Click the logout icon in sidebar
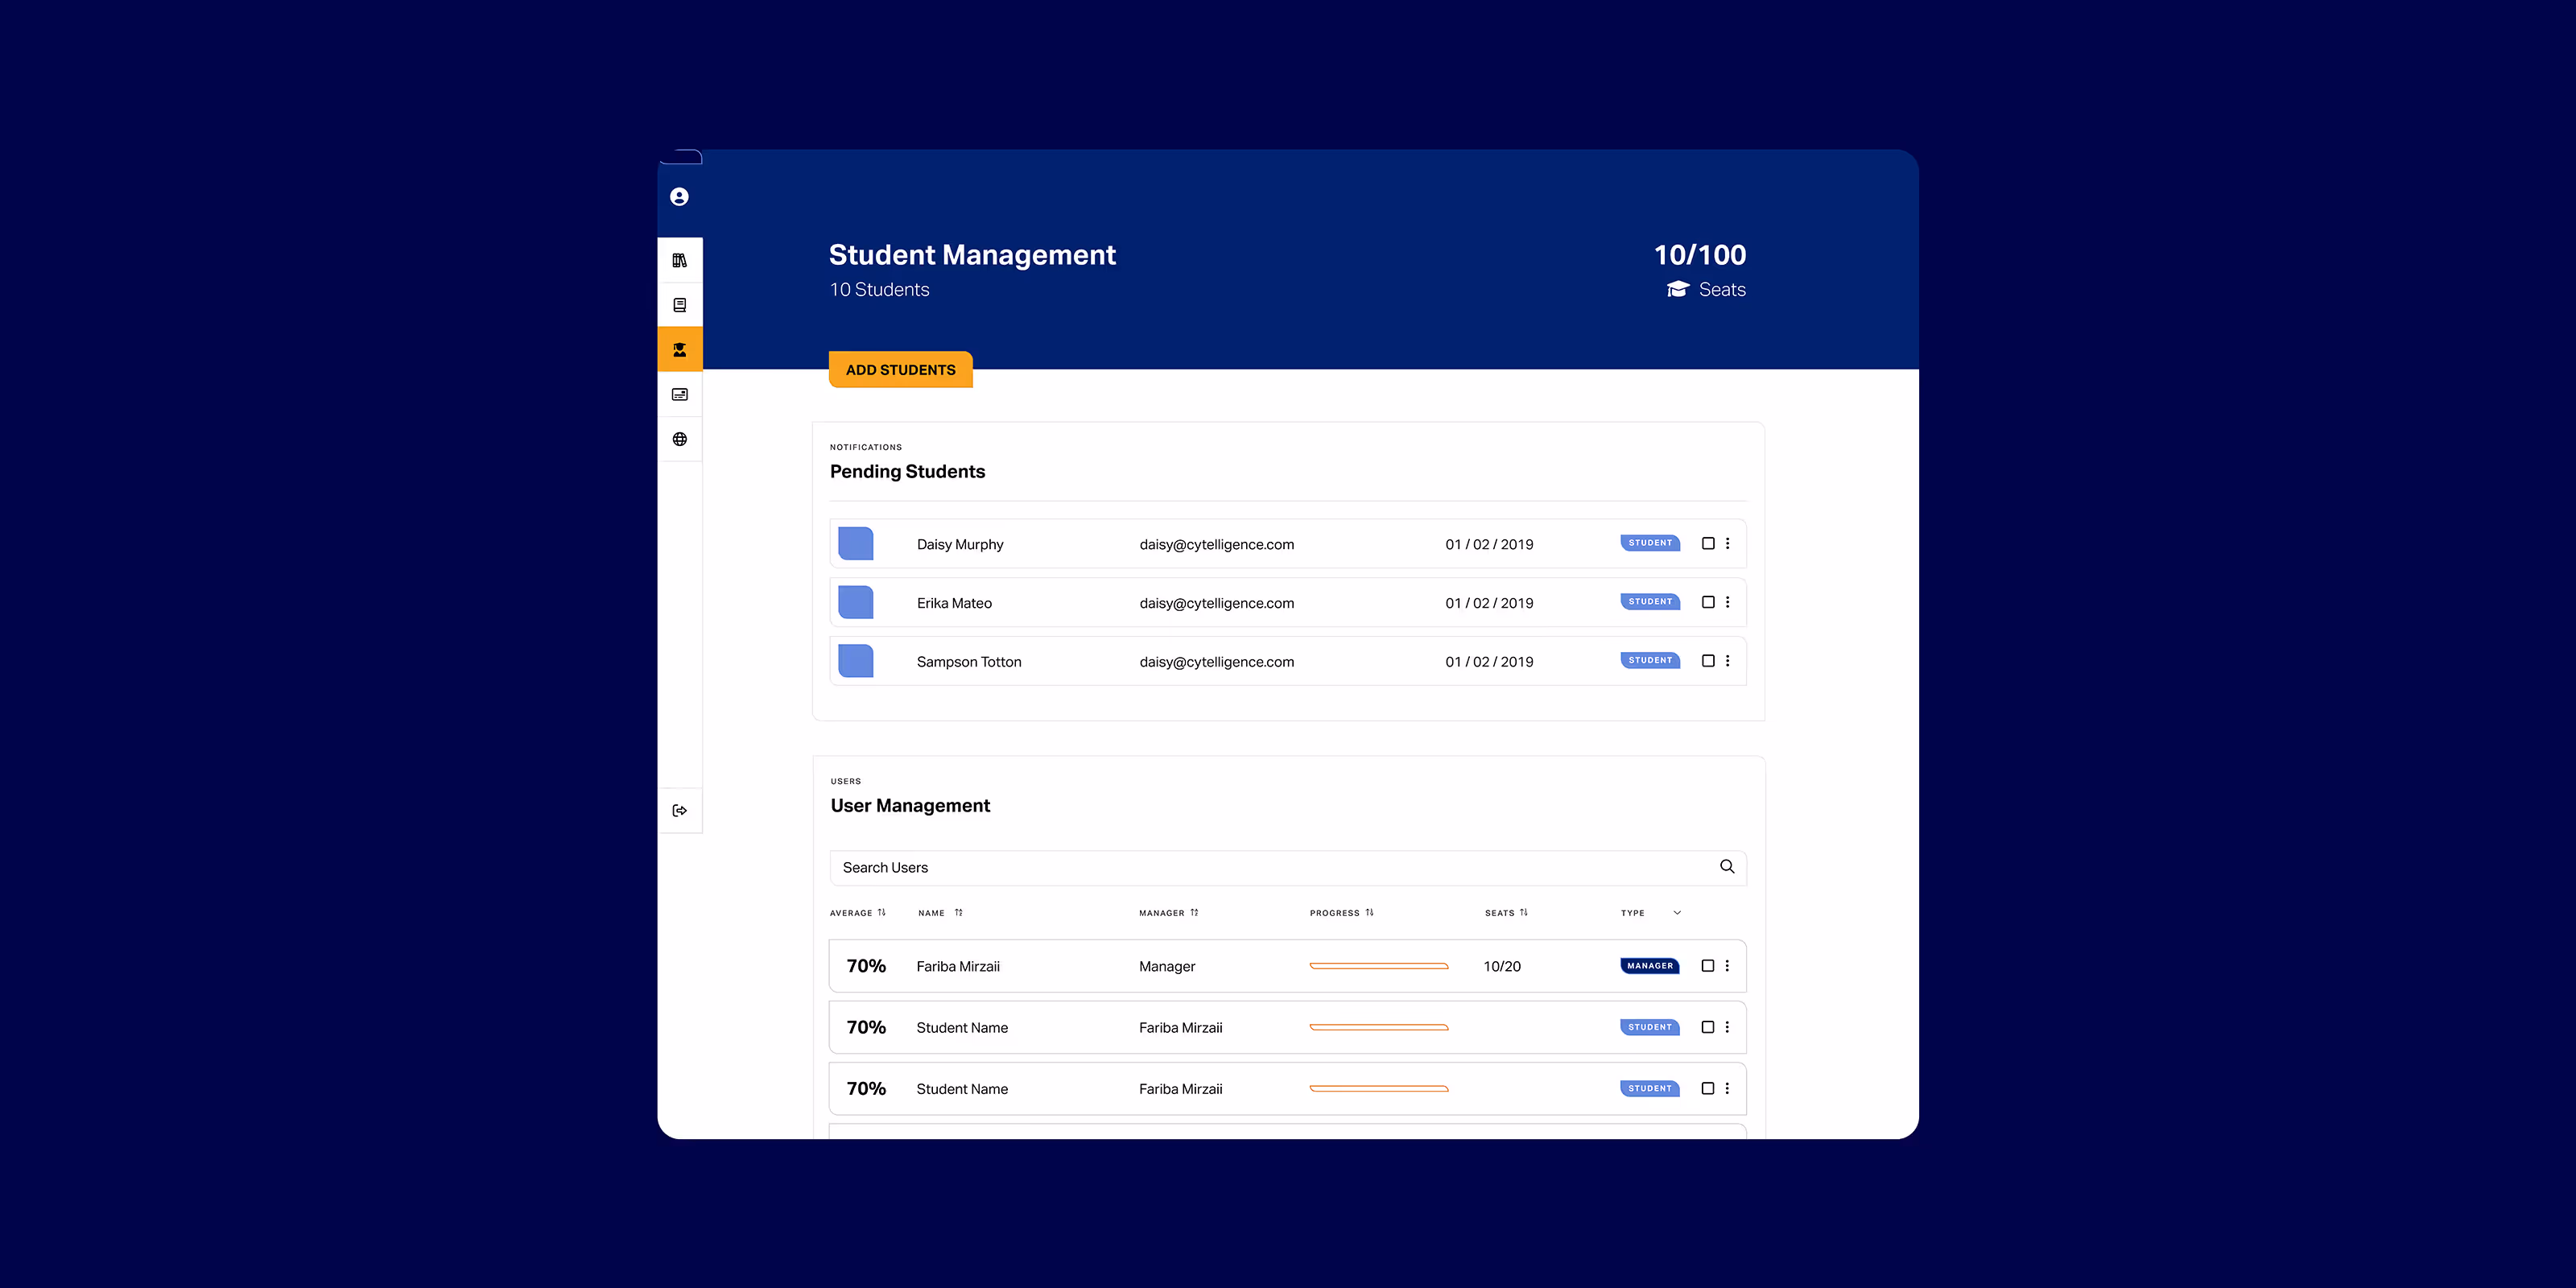Screen dimensions: 2576x1288 (x=679, y=810)
